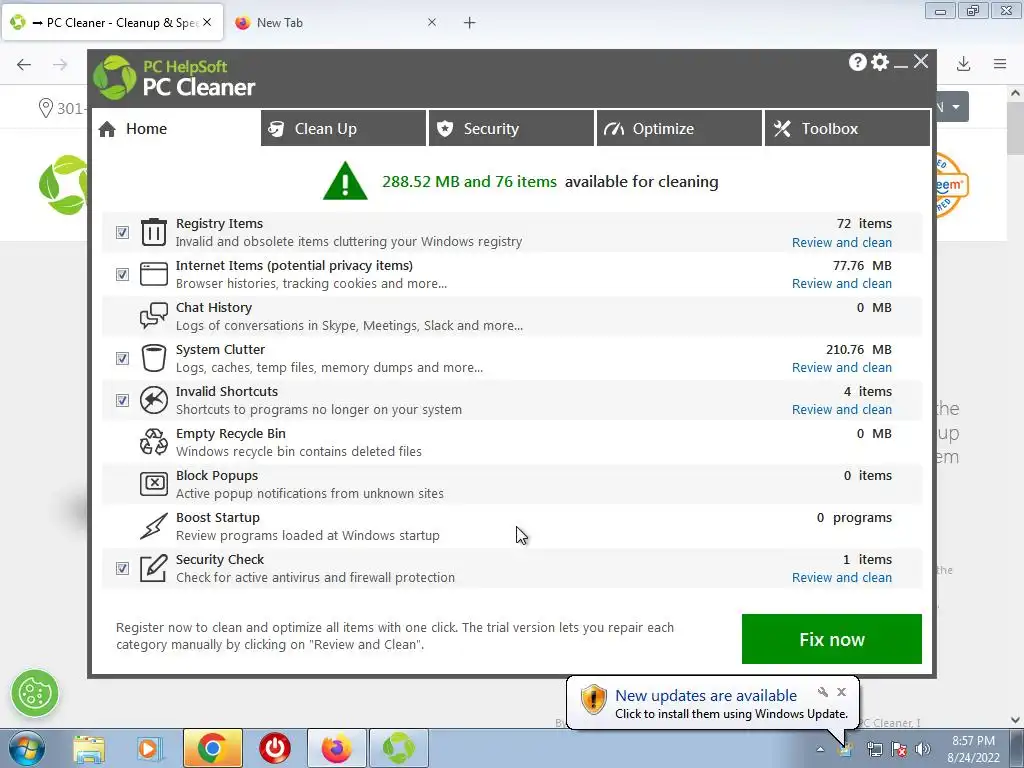1024x768 pixels.
Task: Uncheck the Registry Items checkbox
Action: click(122, 232)
